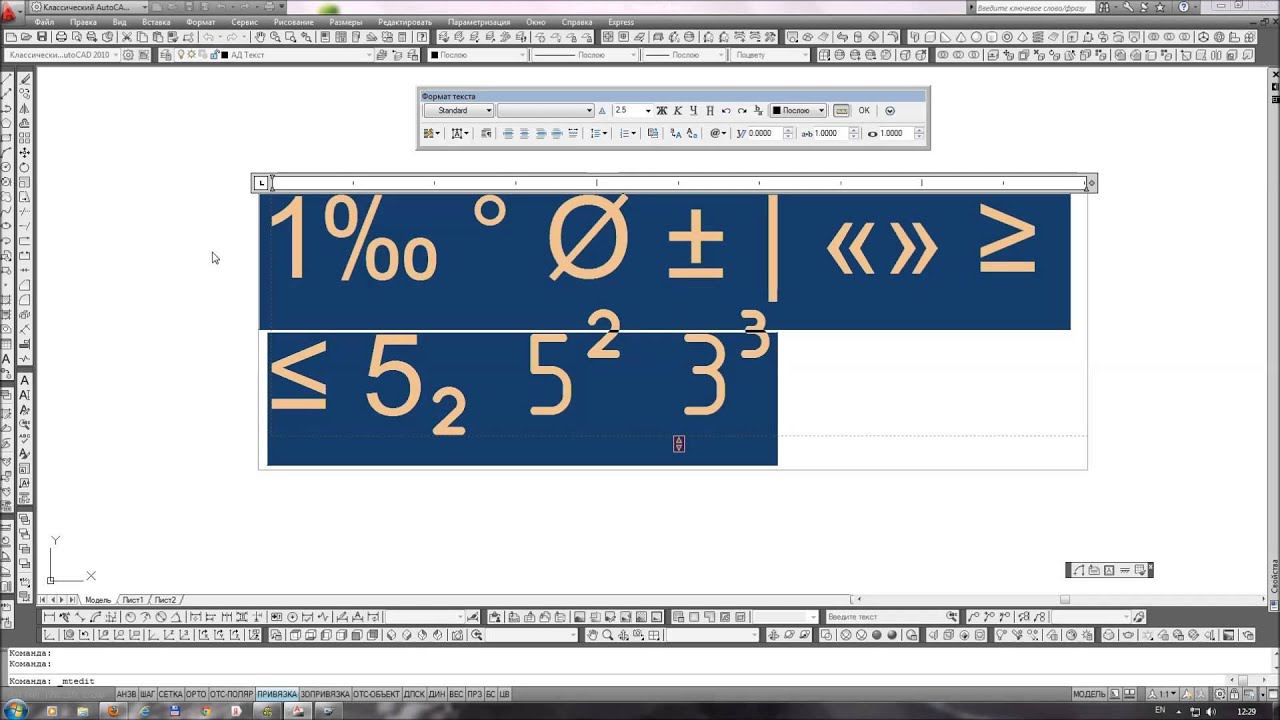Open the Файл menu
The width and height of the screenshot is (1280, 720).
pos(44,22)
